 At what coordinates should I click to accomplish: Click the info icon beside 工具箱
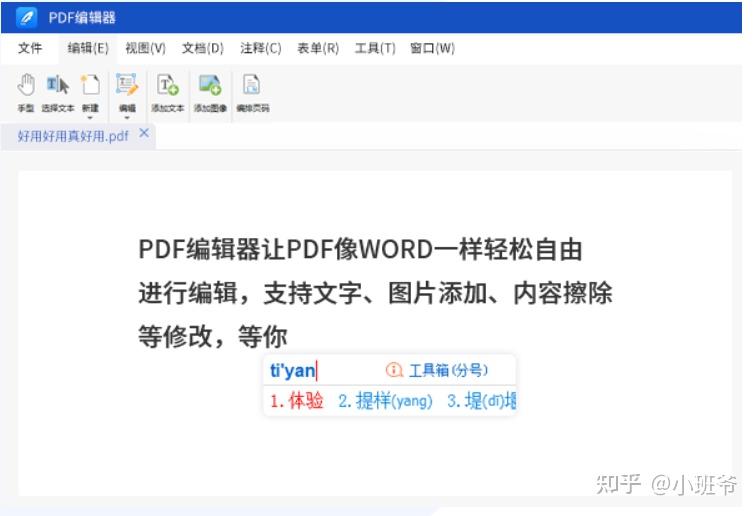tap(394, 370)
